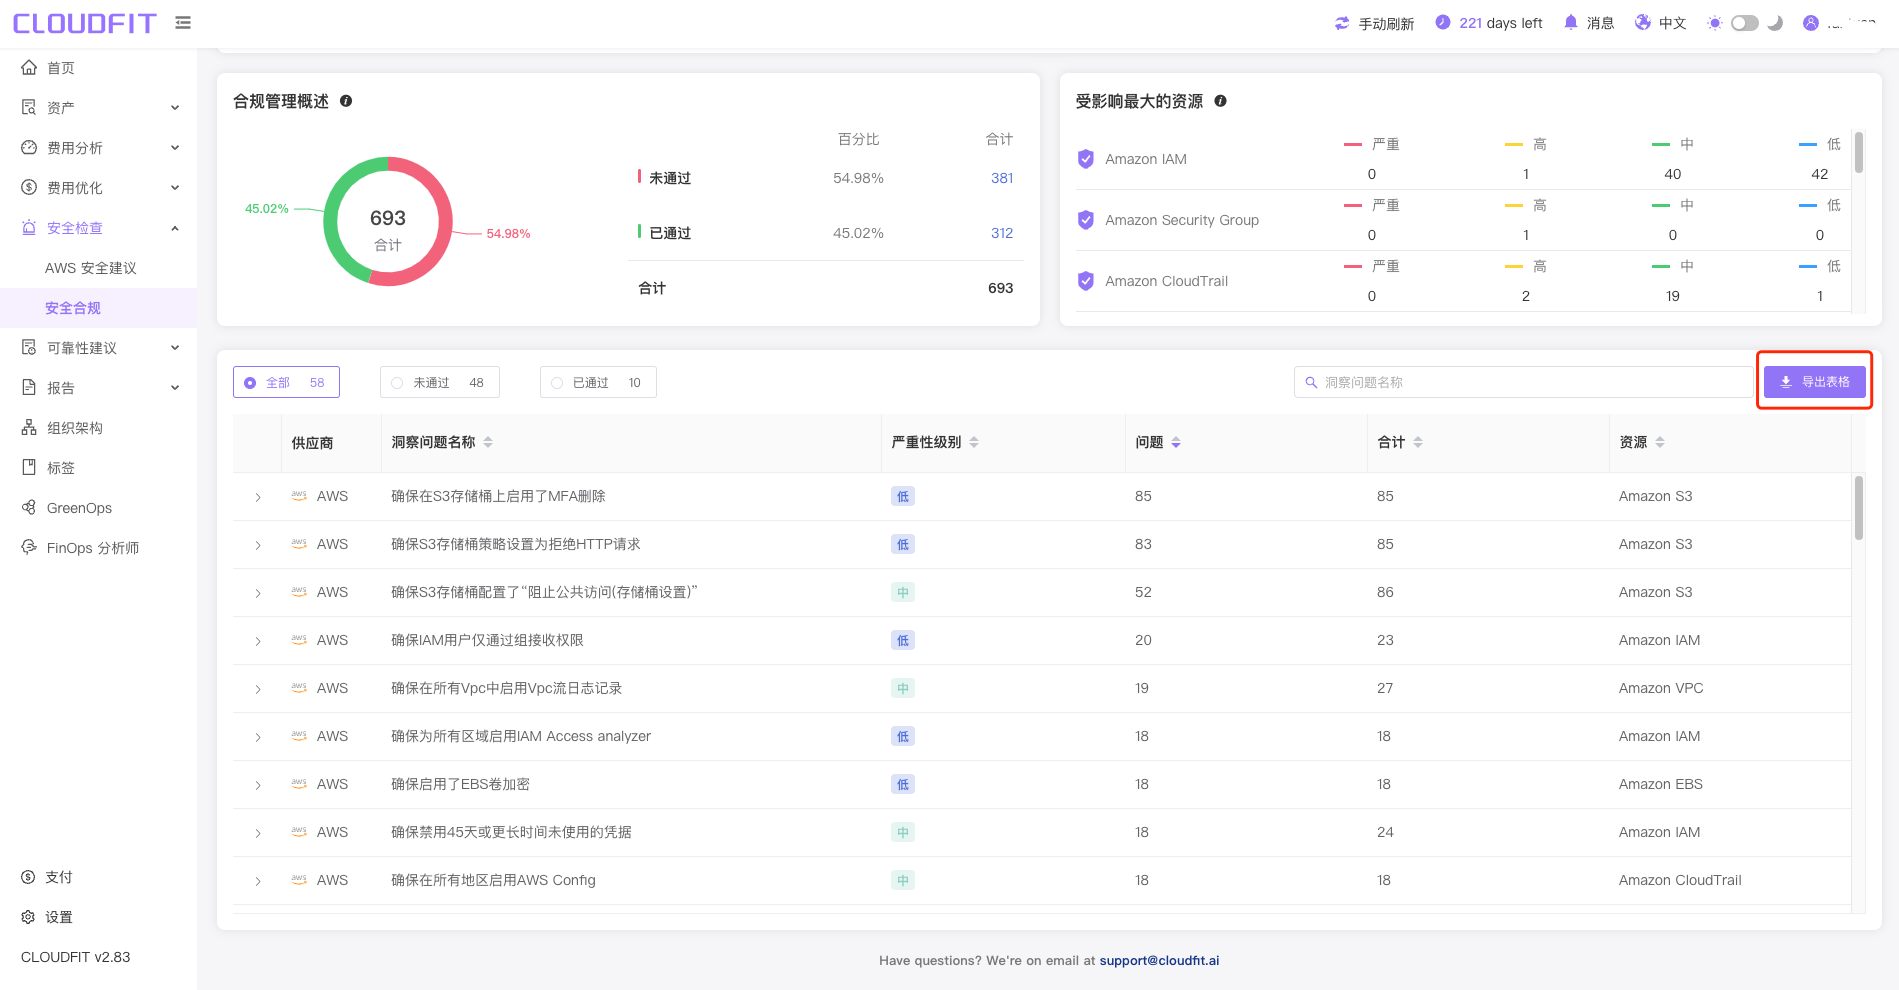1899x990 pixels.
Task: Click the shield icon for Amazon CloudTrail
Action: point(1086,281)
